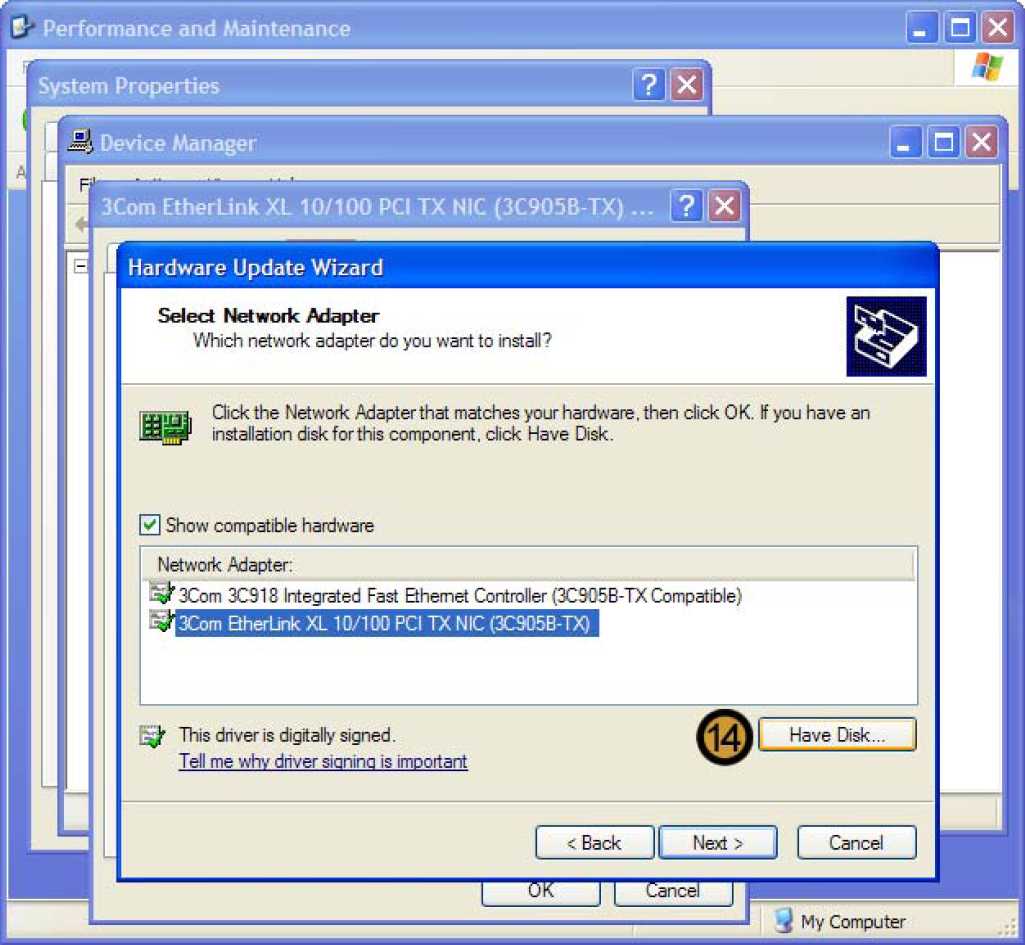Go back with the < Back button

(x=594, y=842)
